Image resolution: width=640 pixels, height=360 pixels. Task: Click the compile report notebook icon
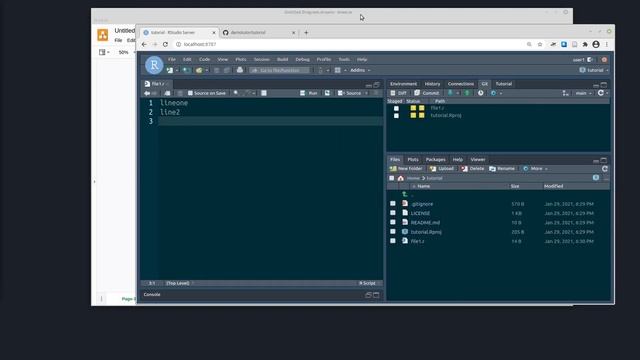[264, 93]
